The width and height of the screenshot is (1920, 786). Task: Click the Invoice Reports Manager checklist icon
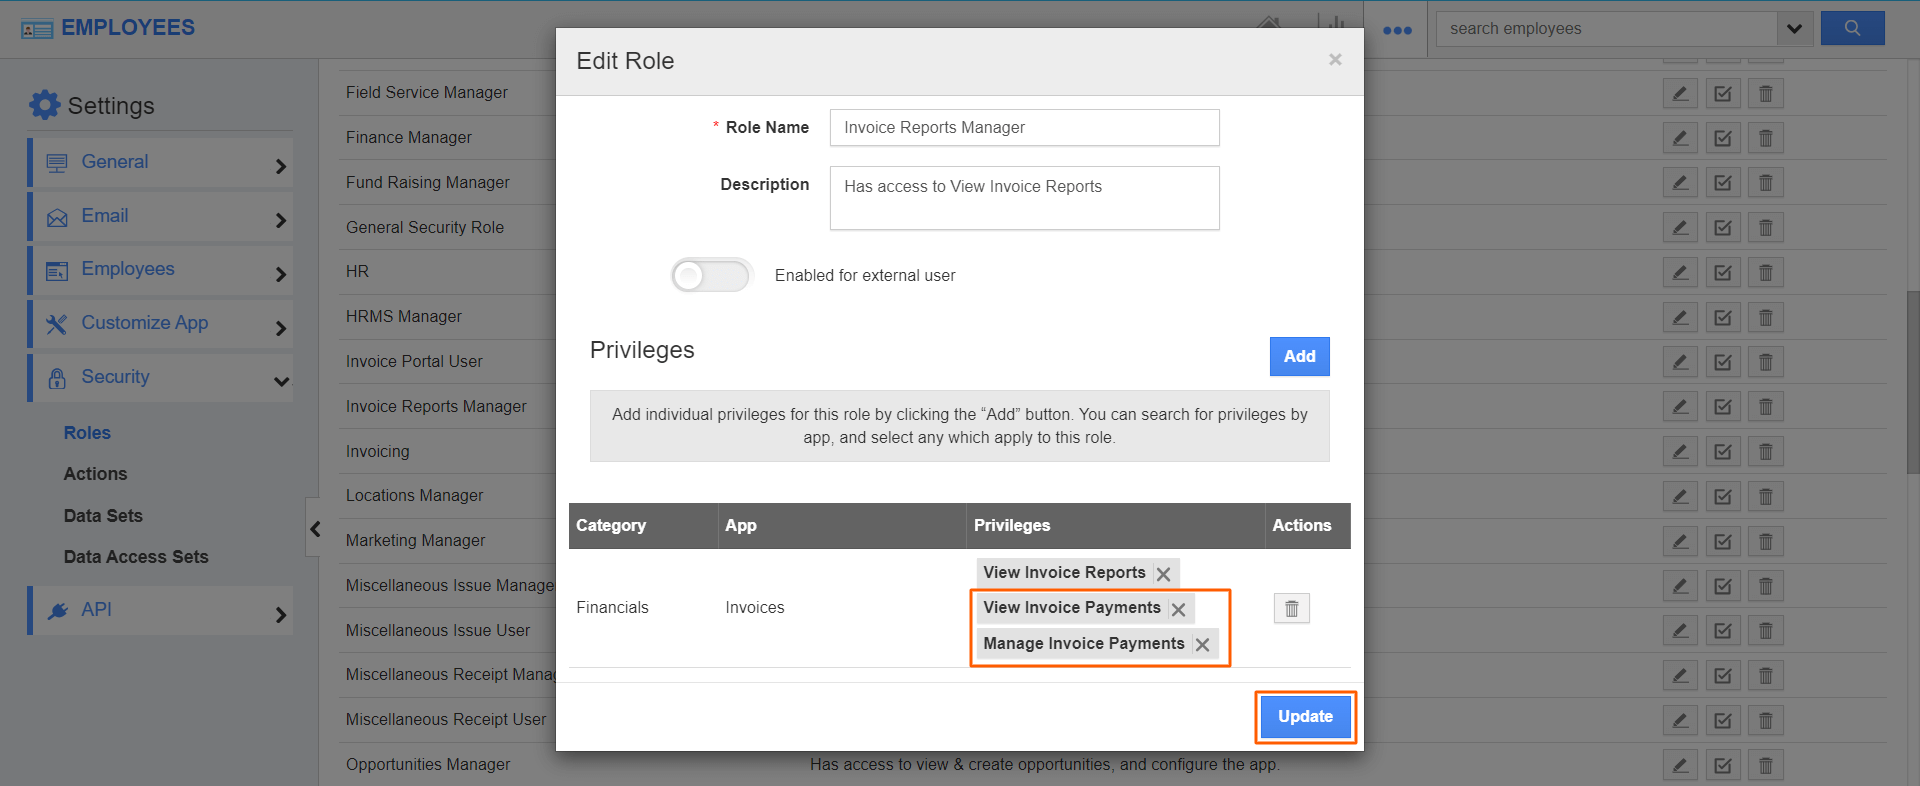click(1723, 407)
